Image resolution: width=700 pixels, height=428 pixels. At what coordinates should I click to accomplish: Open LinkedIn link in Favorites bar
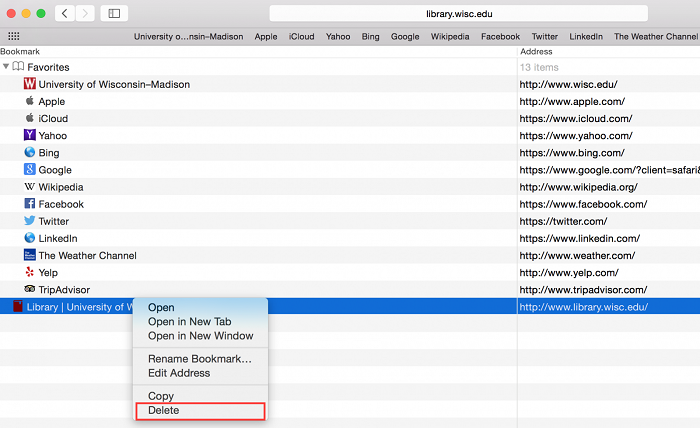pos(586,37)
